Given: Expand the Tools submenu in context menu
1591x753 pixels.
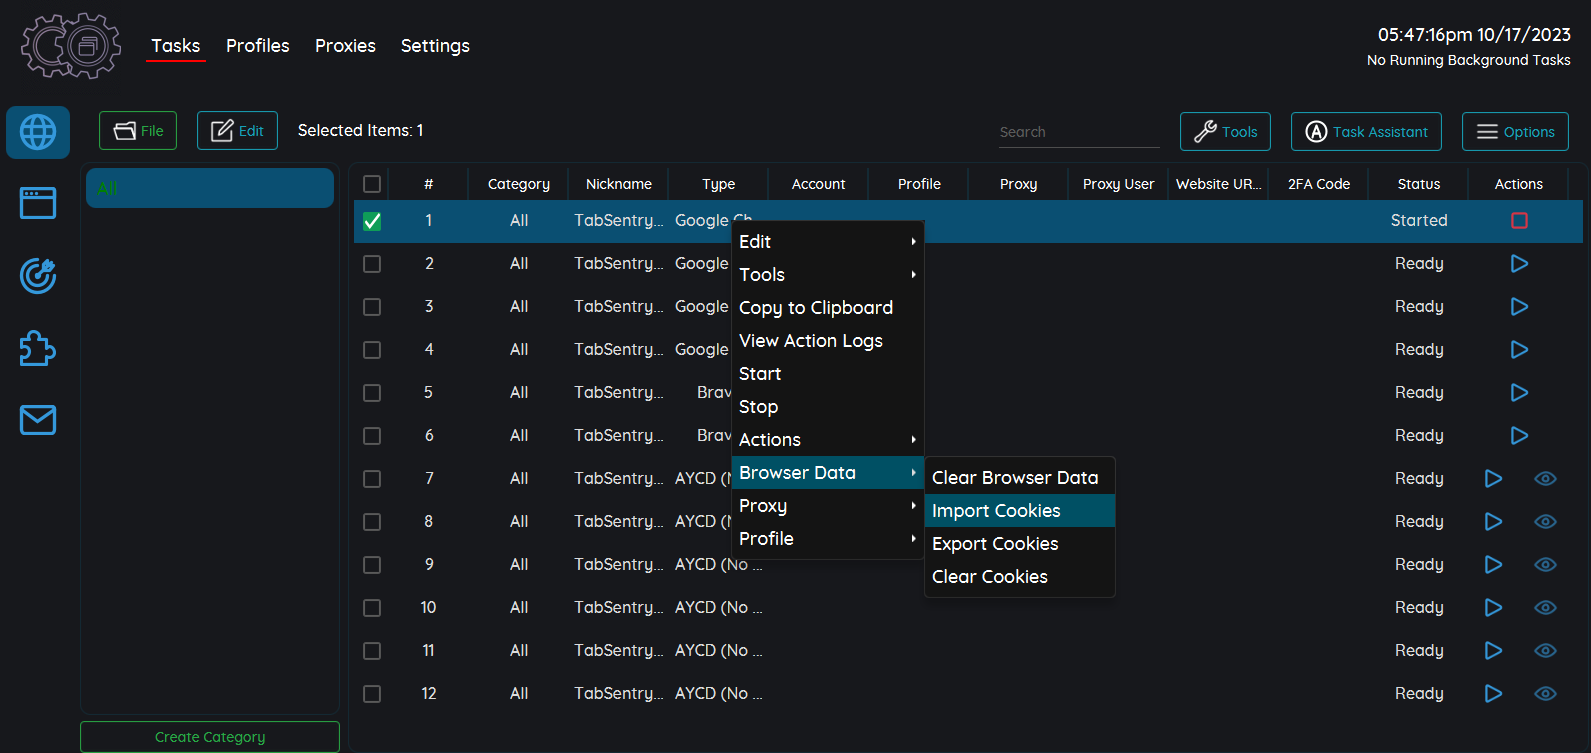Looking at the screenshot, I should [827, 275].
